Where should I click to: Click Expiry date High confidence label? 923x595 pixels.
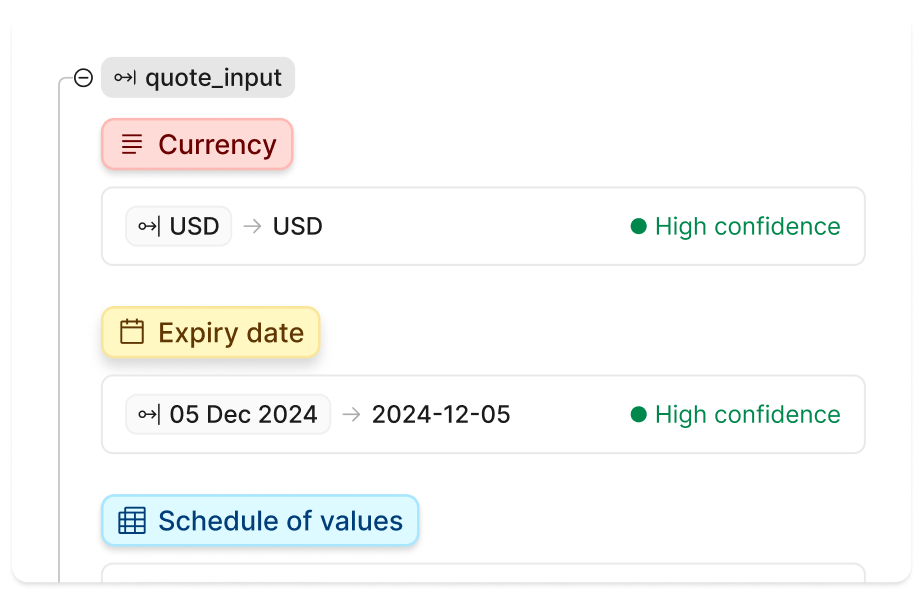747,414
